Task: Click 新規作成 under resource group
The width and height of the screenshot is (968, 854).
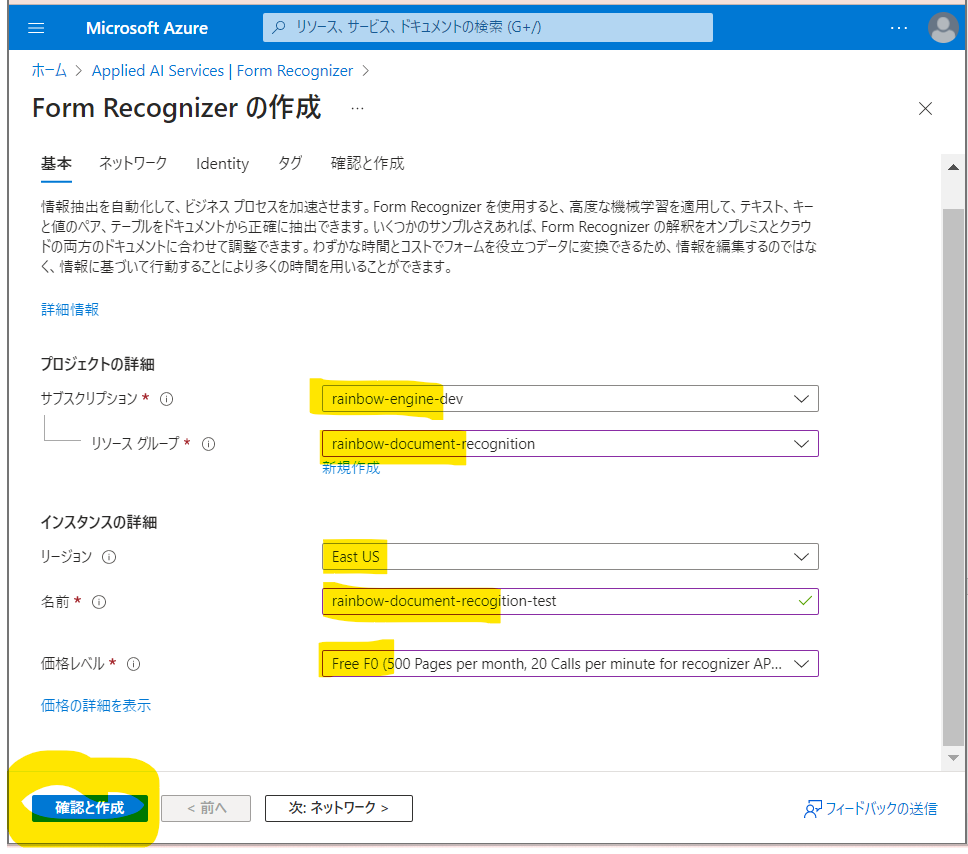Action: [x=351, y=468]
